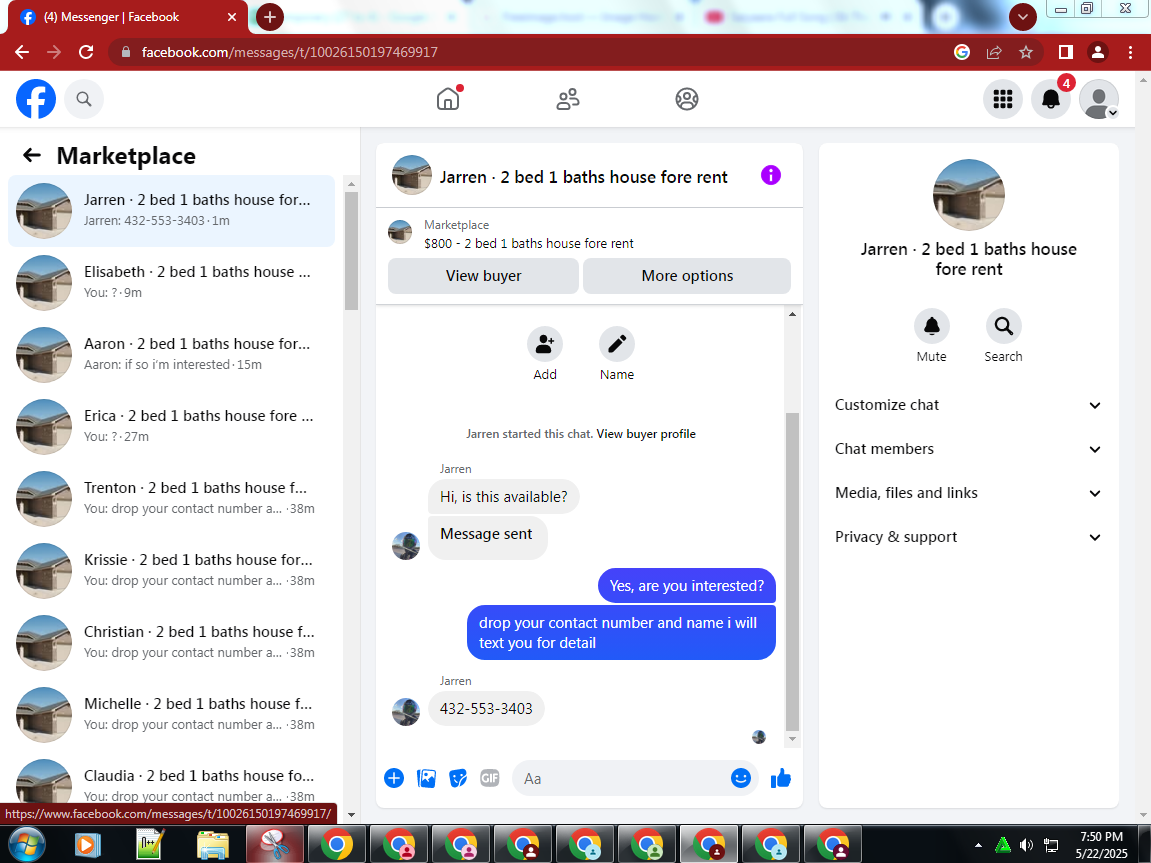Click the message thread scrollbar thumb
This screenshot has height=863, width=1151.
point(792,571)
